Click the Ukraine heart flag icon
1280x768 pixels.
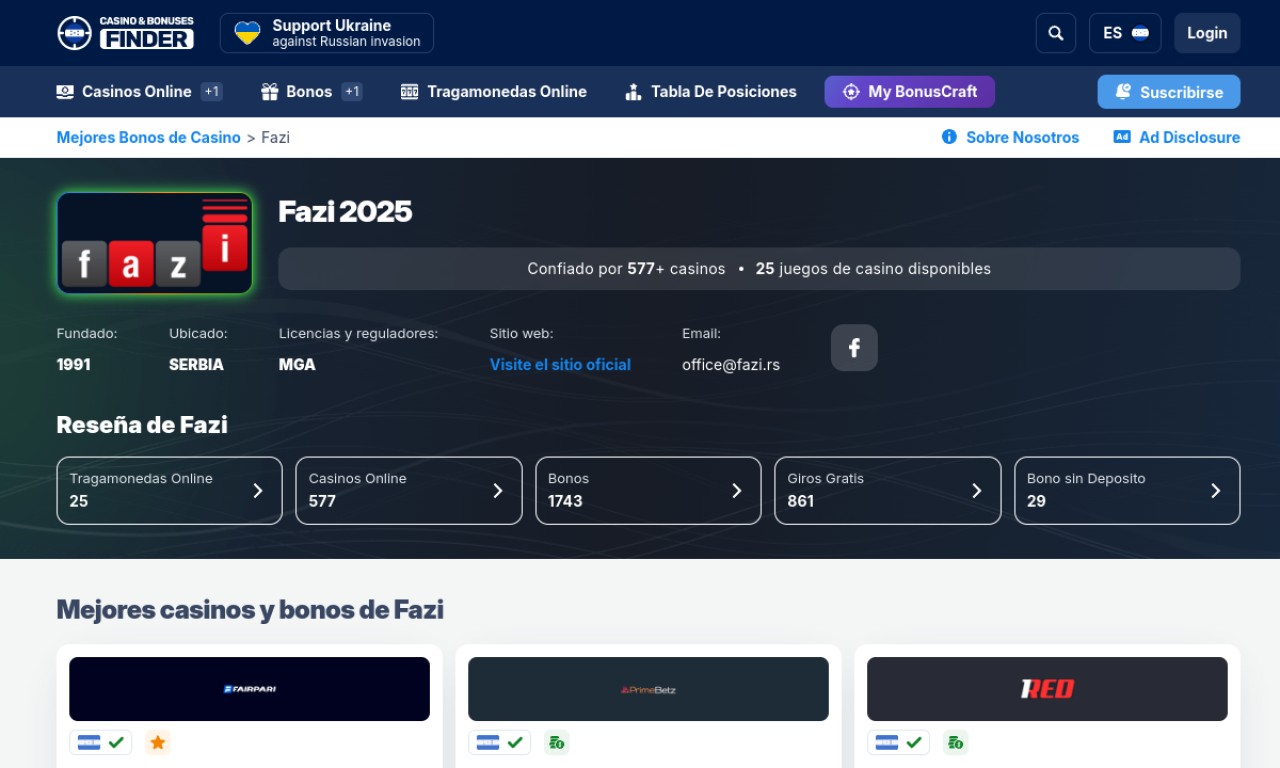click(x=247, y=33)
